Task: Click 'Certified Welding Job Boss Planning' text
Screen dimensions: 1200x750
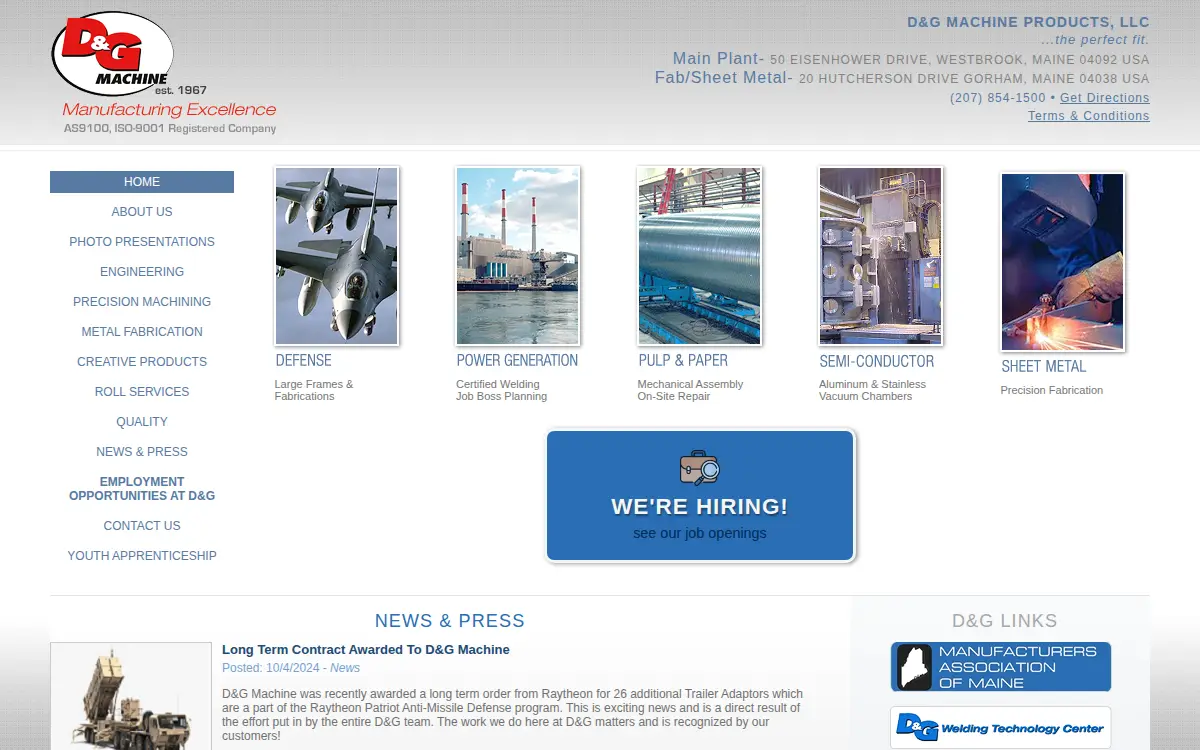Action: [502, 390]
